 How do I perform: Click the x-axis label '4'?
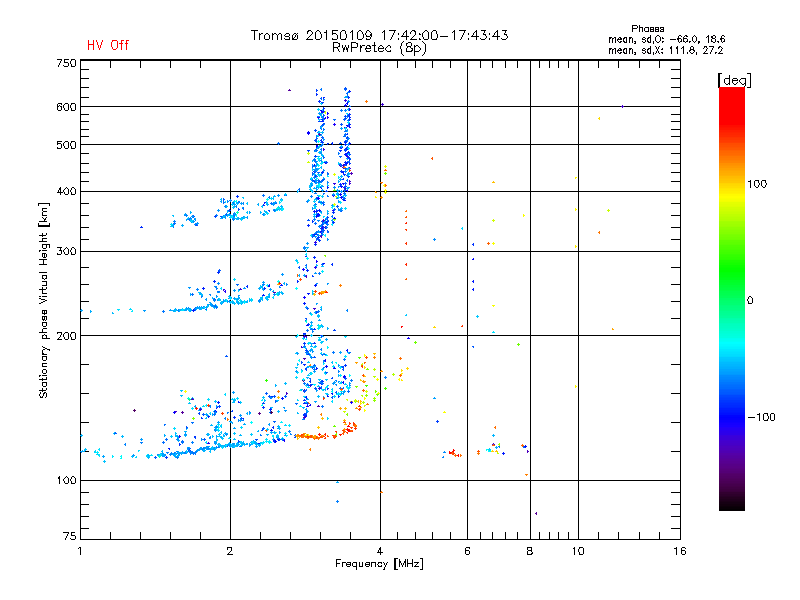380,551
